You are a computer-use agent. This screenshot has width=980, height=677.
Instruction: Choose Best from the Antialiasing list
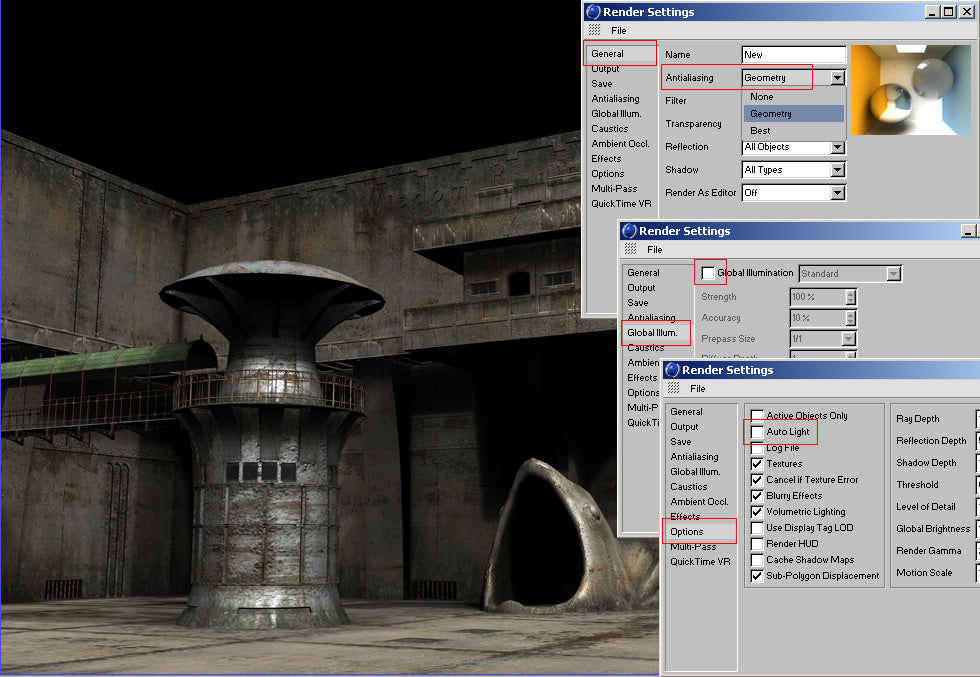(761, 131)
